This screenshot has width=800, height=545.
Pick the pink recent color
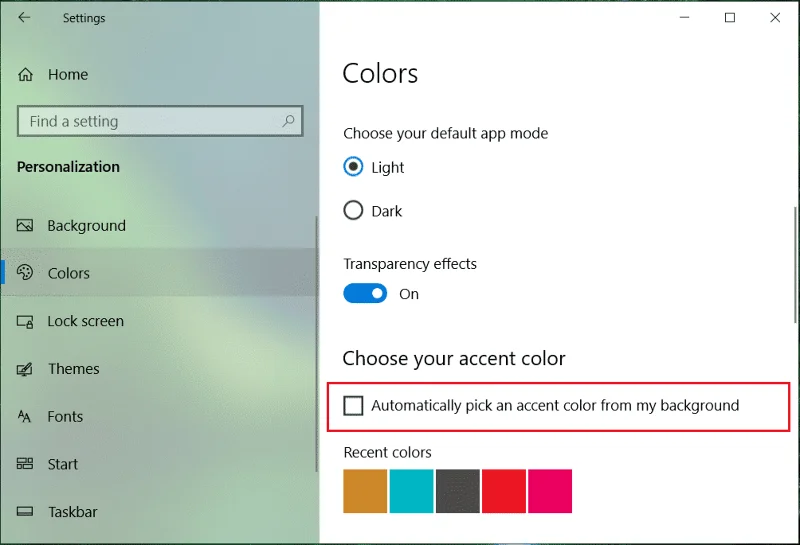[x=550, y=491]
